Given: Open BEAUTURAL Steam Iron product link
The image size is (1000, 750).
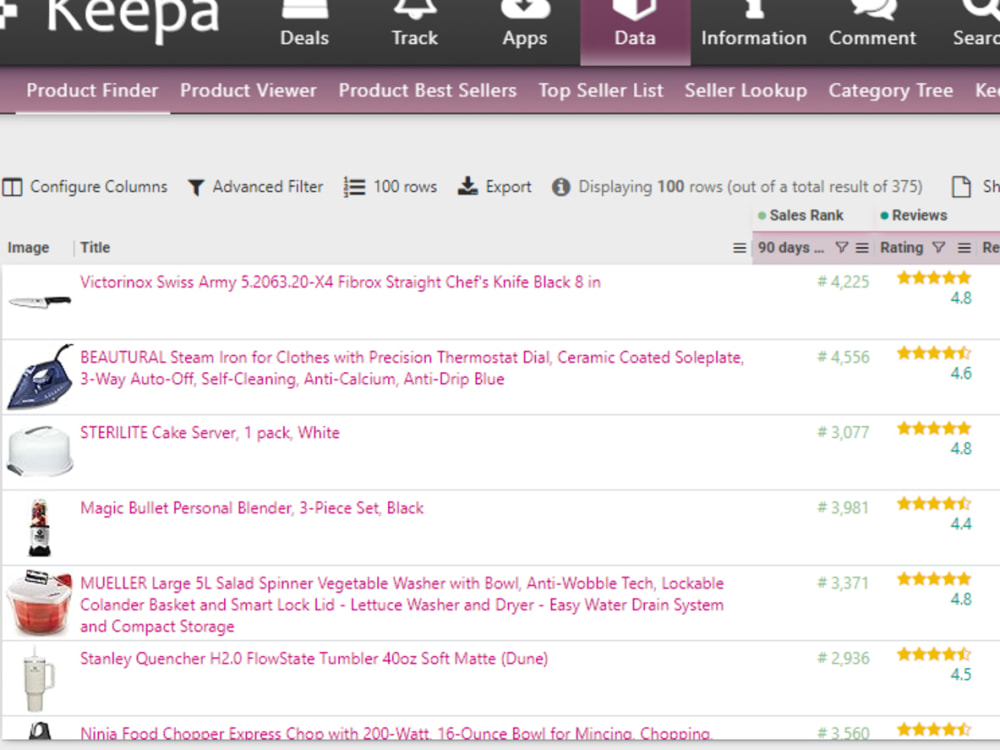Looking at the screenshot, I should [x=412, y=368].
